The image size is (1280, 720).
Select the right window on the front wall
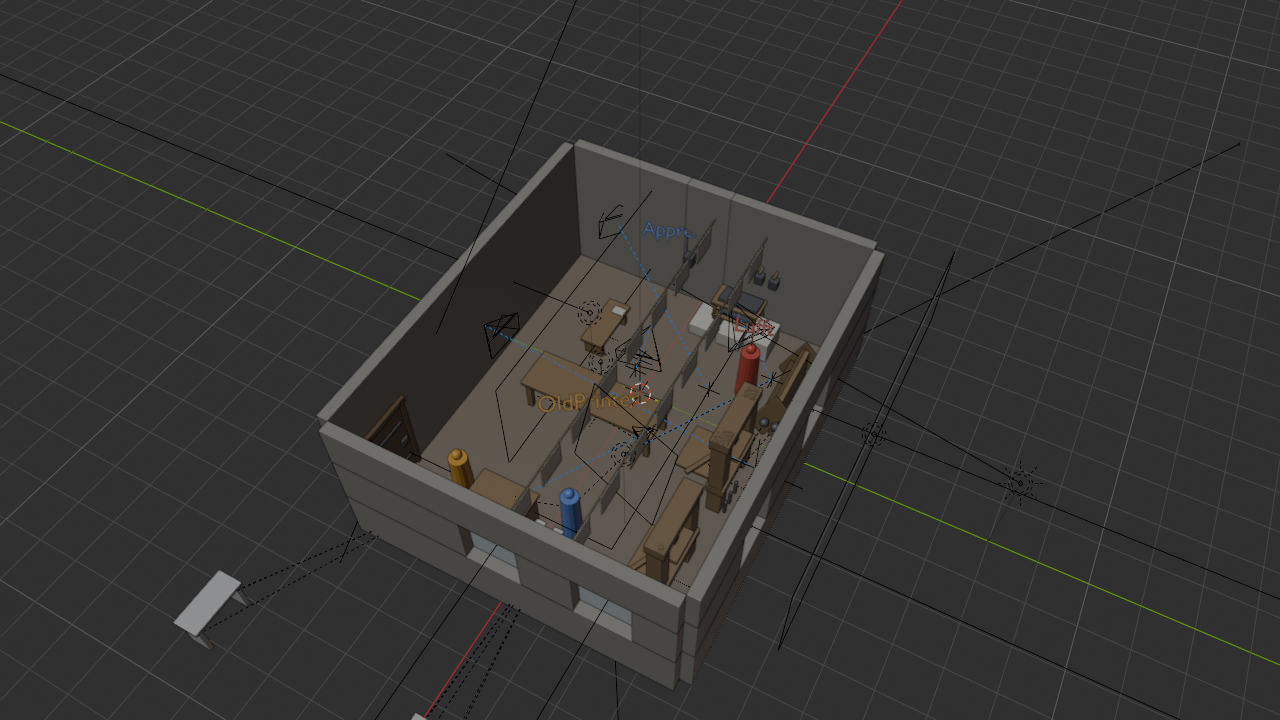(604, 610)
